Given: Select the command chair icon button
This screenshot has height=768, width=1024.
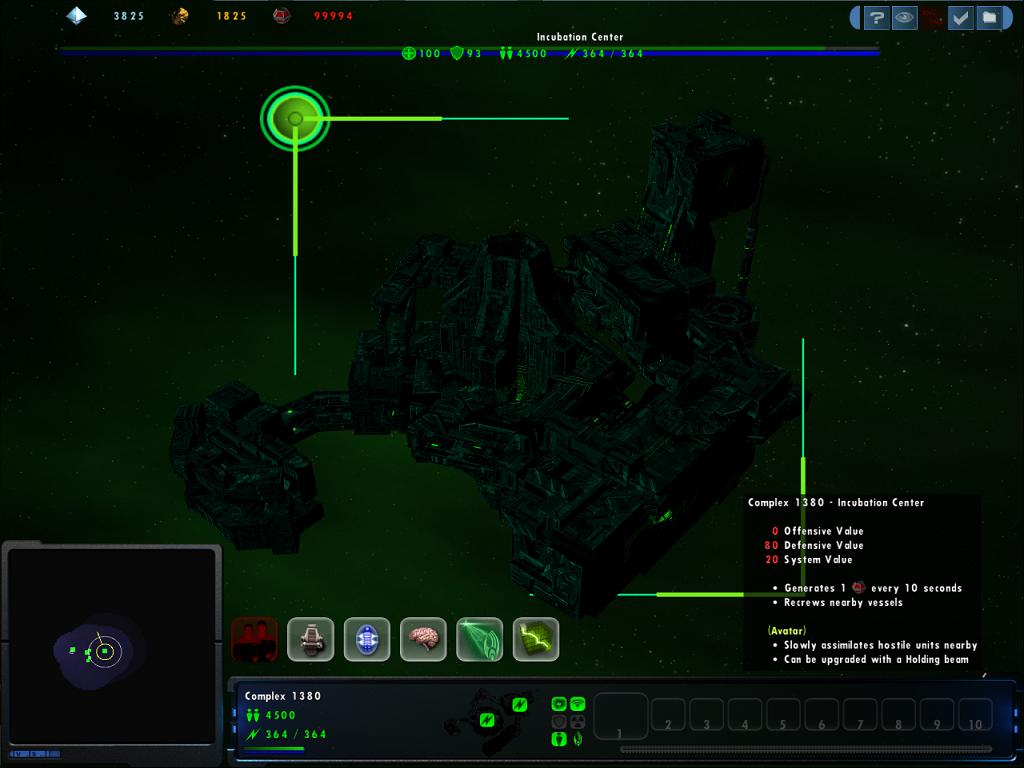Looking at the screenshot, I should (x=310, y=639).
